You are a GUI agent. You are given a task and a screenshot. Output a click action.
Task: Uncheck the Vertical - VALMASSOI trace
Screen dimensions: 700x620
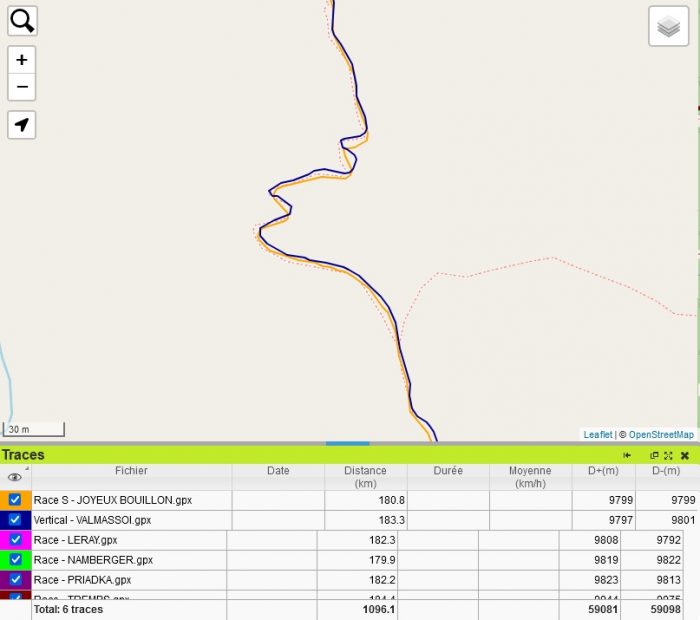(x=15, y=520)
